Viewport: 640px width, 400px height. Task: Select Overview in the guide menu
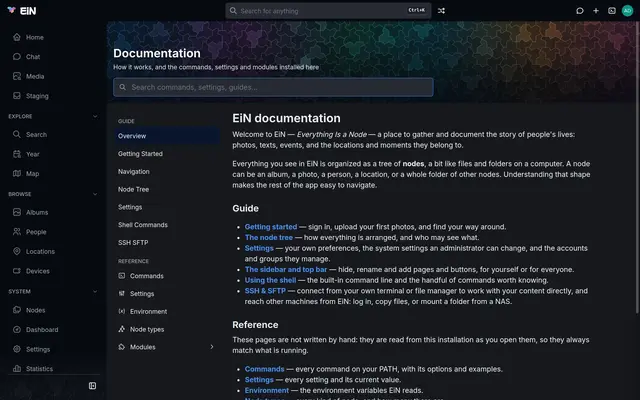(x=167, y=136)
